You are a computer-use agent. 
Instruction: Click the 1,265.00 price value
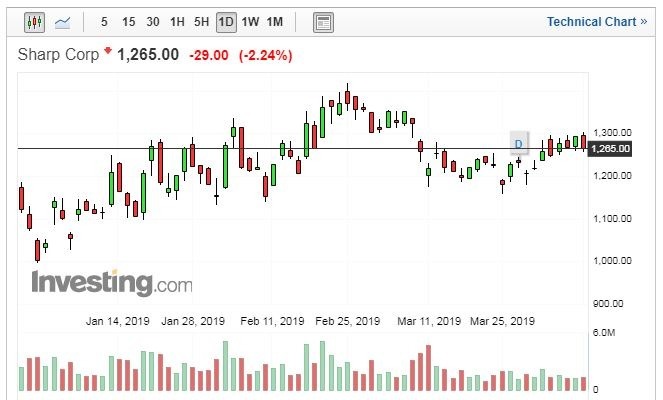pyautogui.click(x=148, y=55)
